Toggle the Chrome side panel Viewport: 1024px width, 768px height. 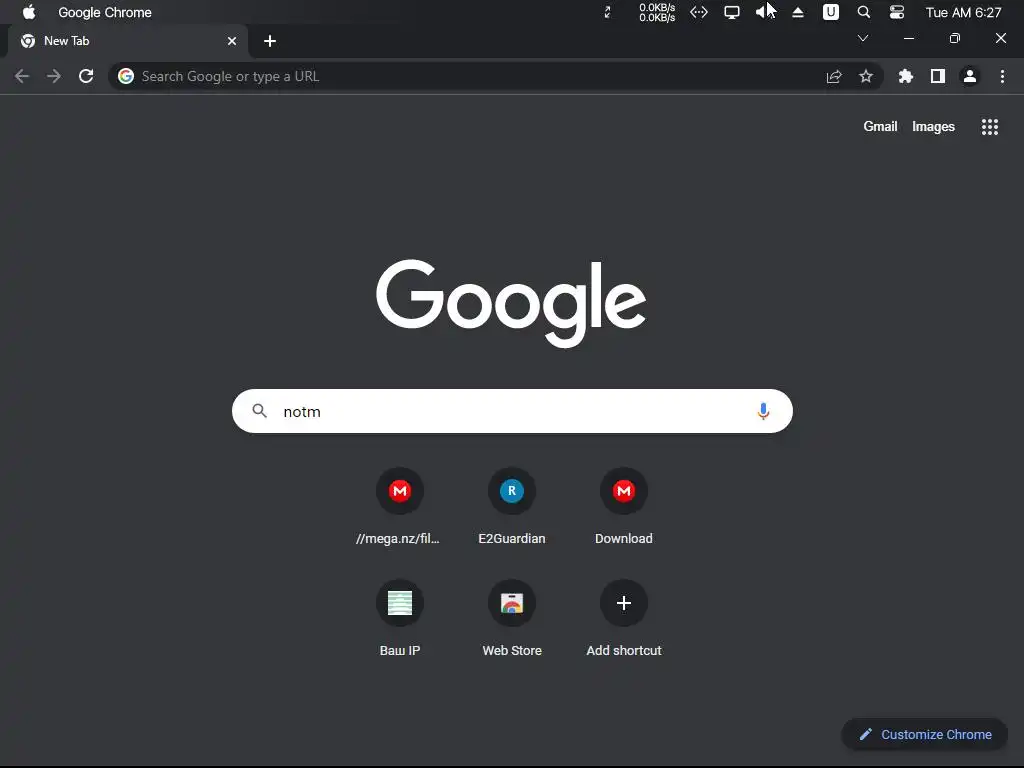[938, 76]
